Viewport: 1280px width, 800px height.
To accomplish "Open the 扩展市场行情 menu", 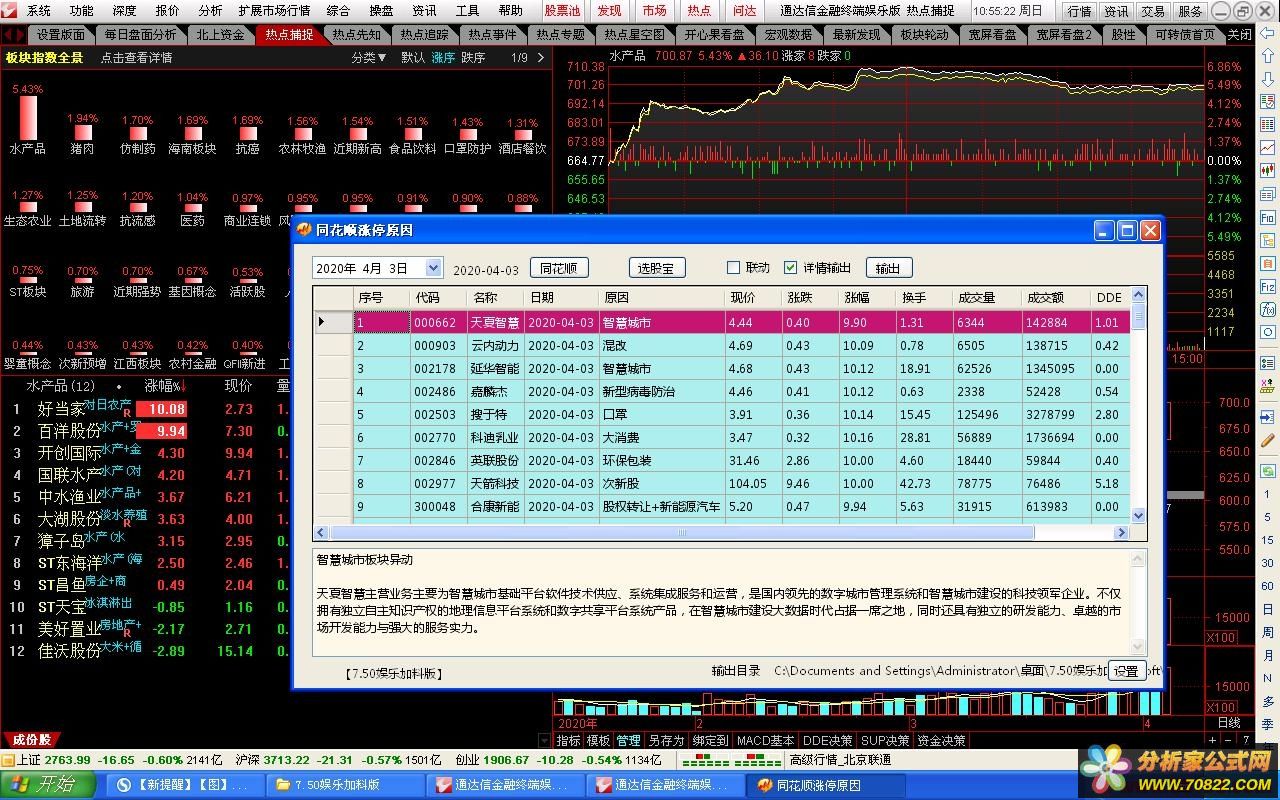I will [274, 11].
